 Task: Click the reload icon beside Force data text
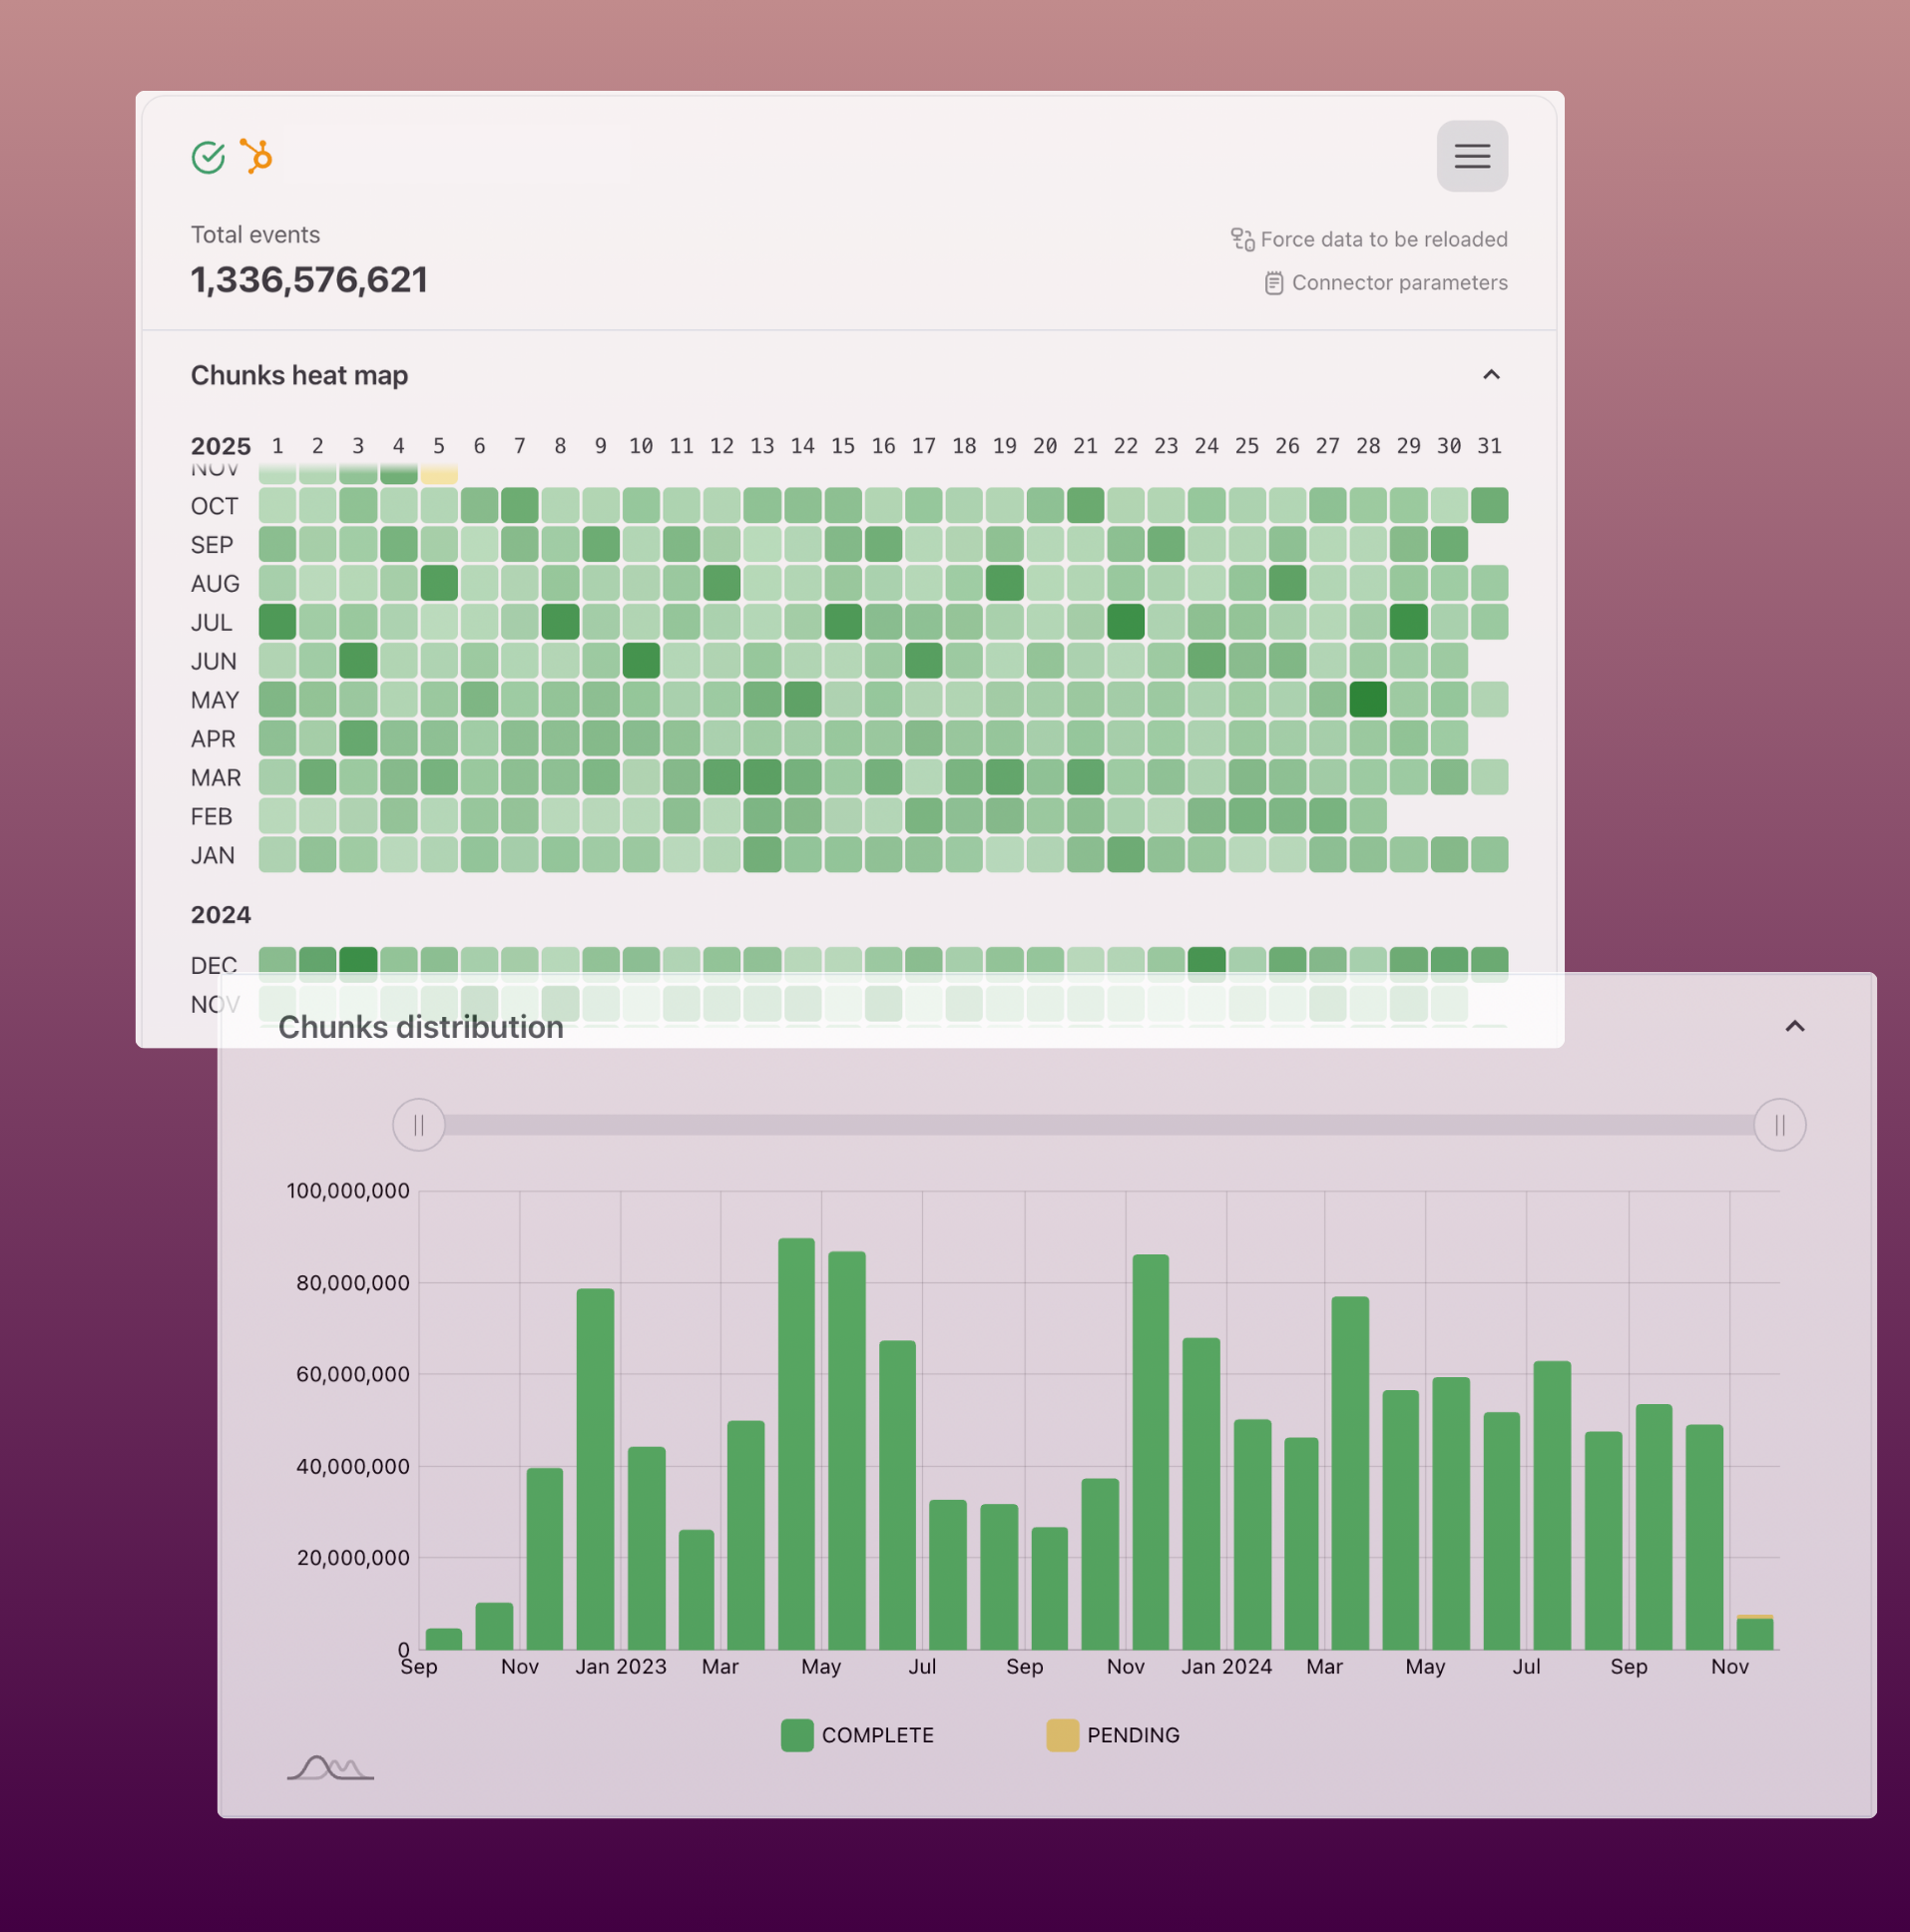[x=1243, y=239]
